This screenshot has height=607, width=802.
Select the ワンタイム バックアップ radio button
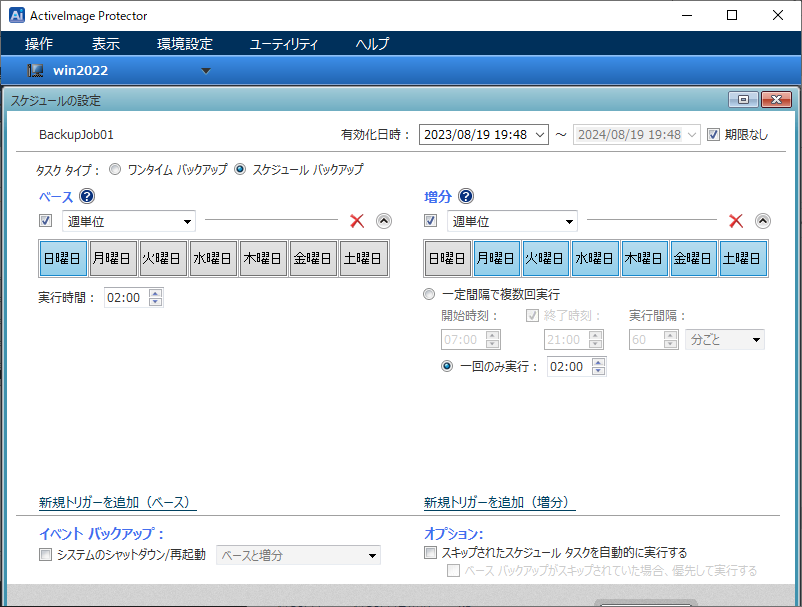[x=115, y=169]
